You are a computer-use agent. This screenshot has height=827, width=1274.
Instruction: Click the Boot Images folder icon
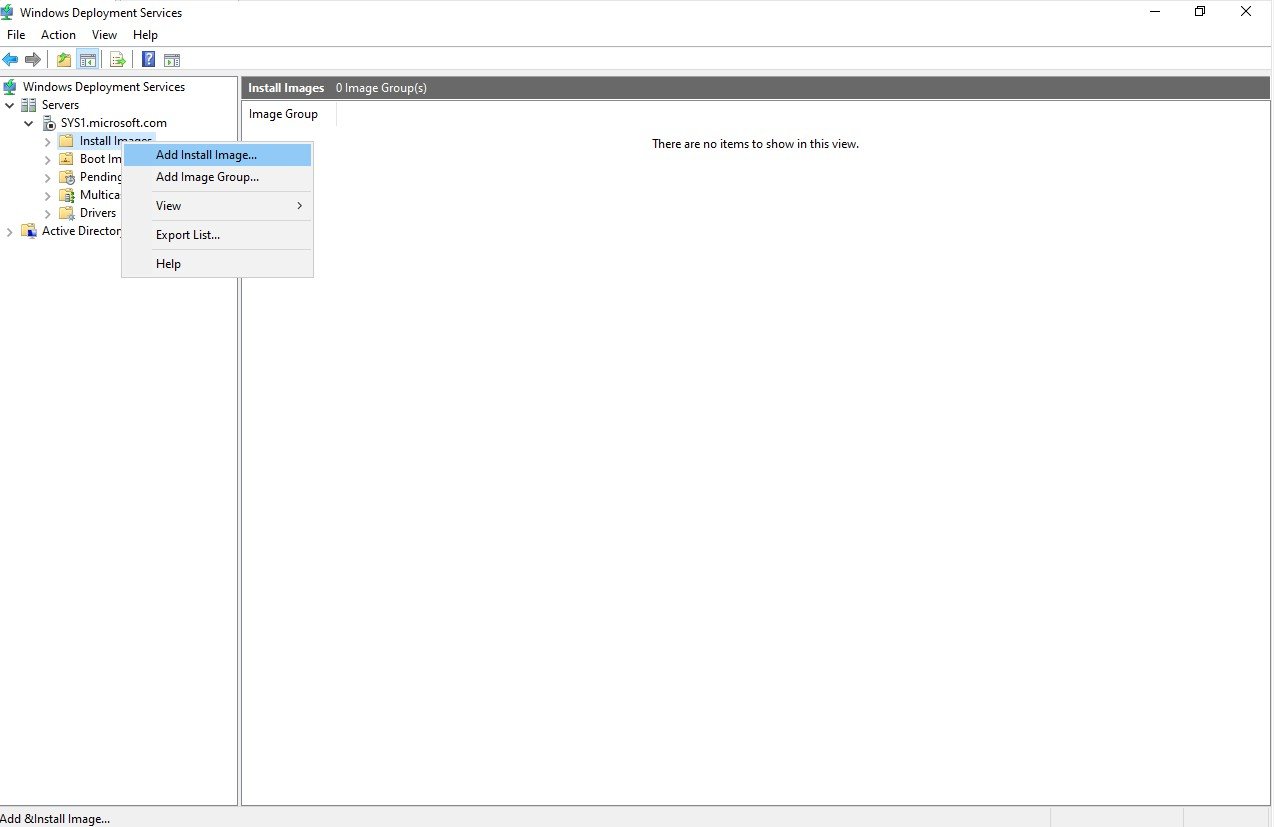67,159
